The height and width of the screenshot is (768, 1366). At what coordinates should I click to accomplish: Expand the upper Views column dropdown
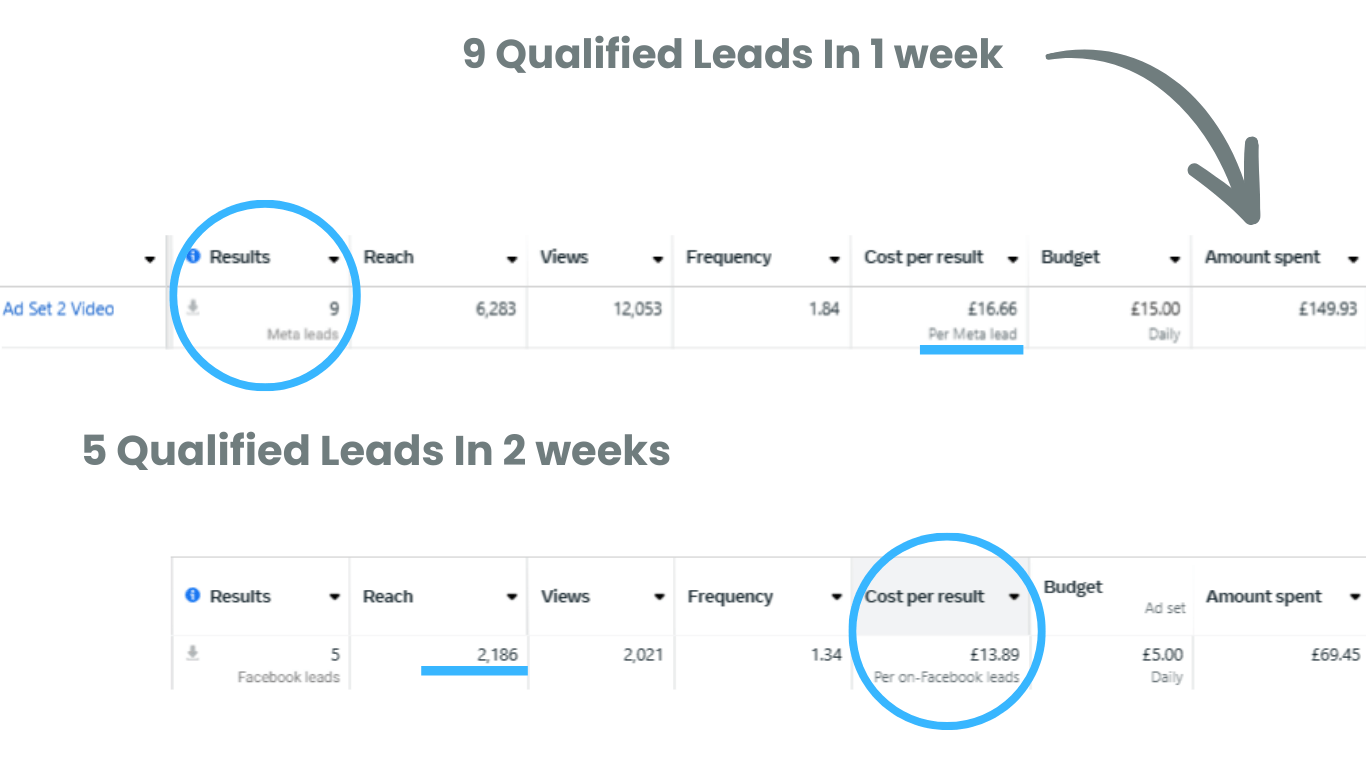pyautogui.click(x=658, y=259)
